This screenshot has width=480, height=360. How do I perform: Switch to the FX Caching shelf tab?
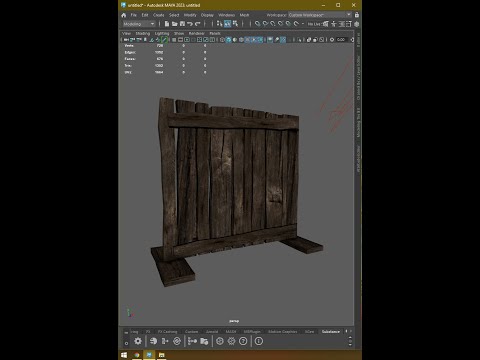tap(167, 331)
